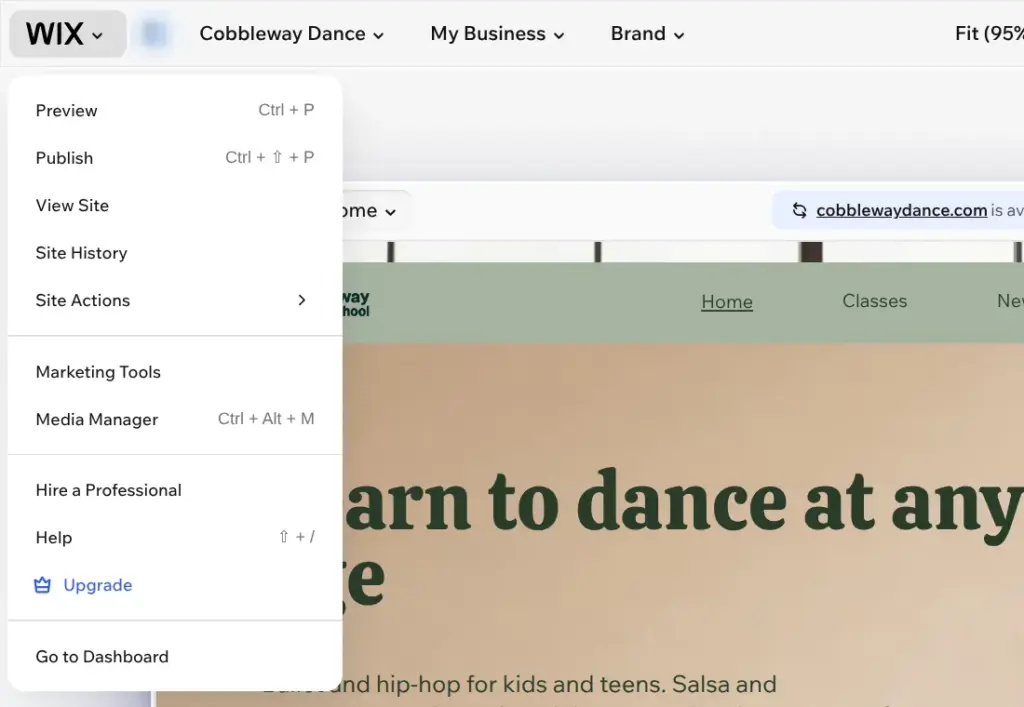Click the domain refresh arrows icon
This screenshot has height=707, width=1024.
click(799, 210)
